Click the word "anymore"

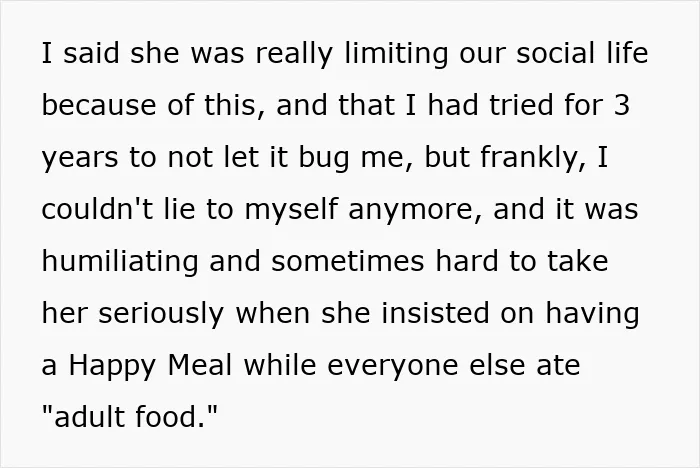click(412, 210)
